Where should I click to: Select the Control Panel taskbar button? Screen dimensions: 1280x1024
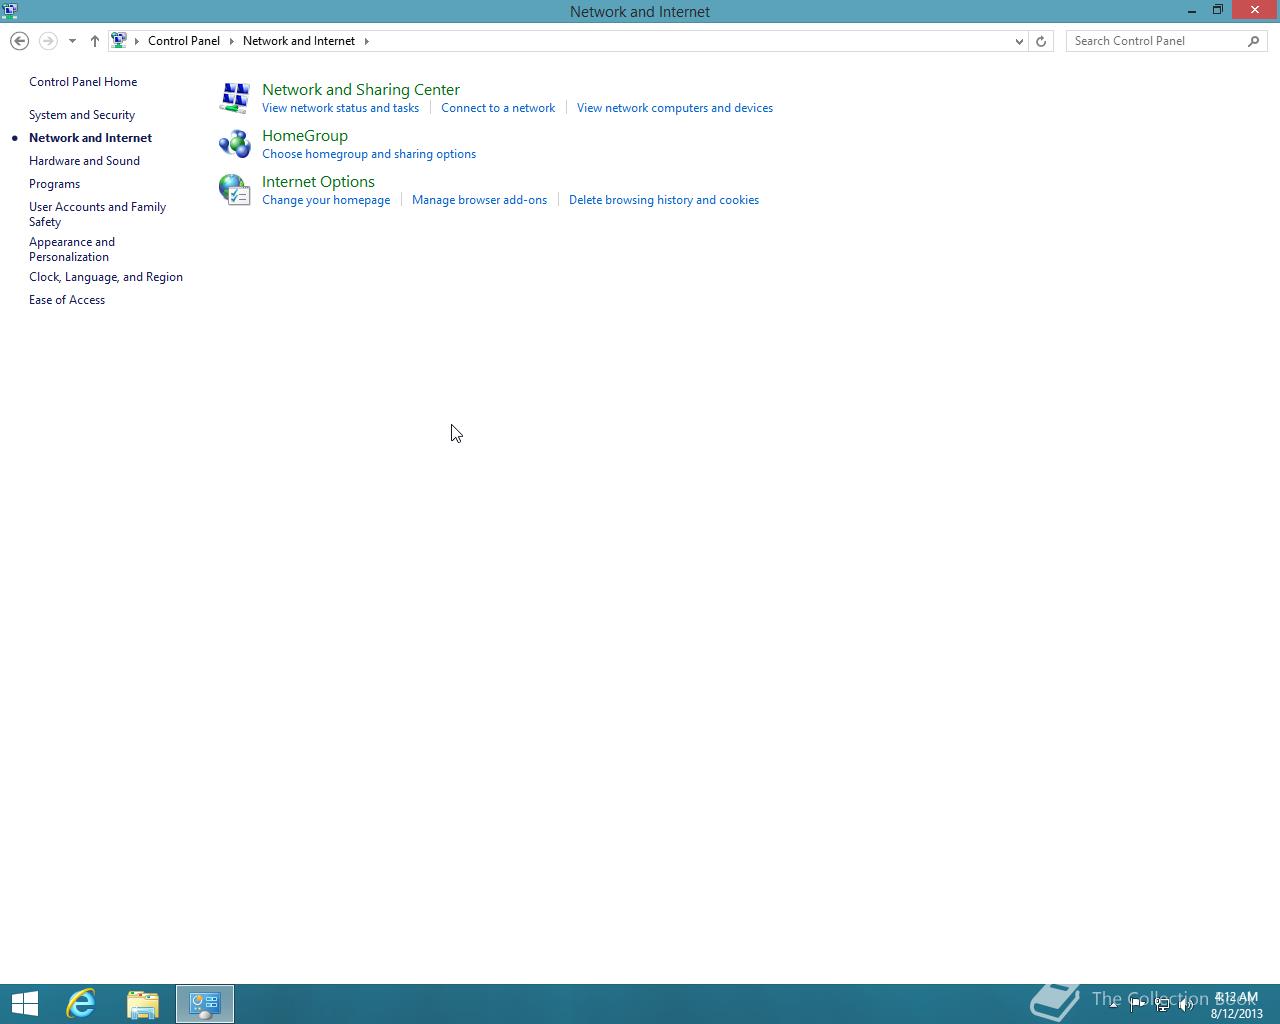click(205, 1004)
